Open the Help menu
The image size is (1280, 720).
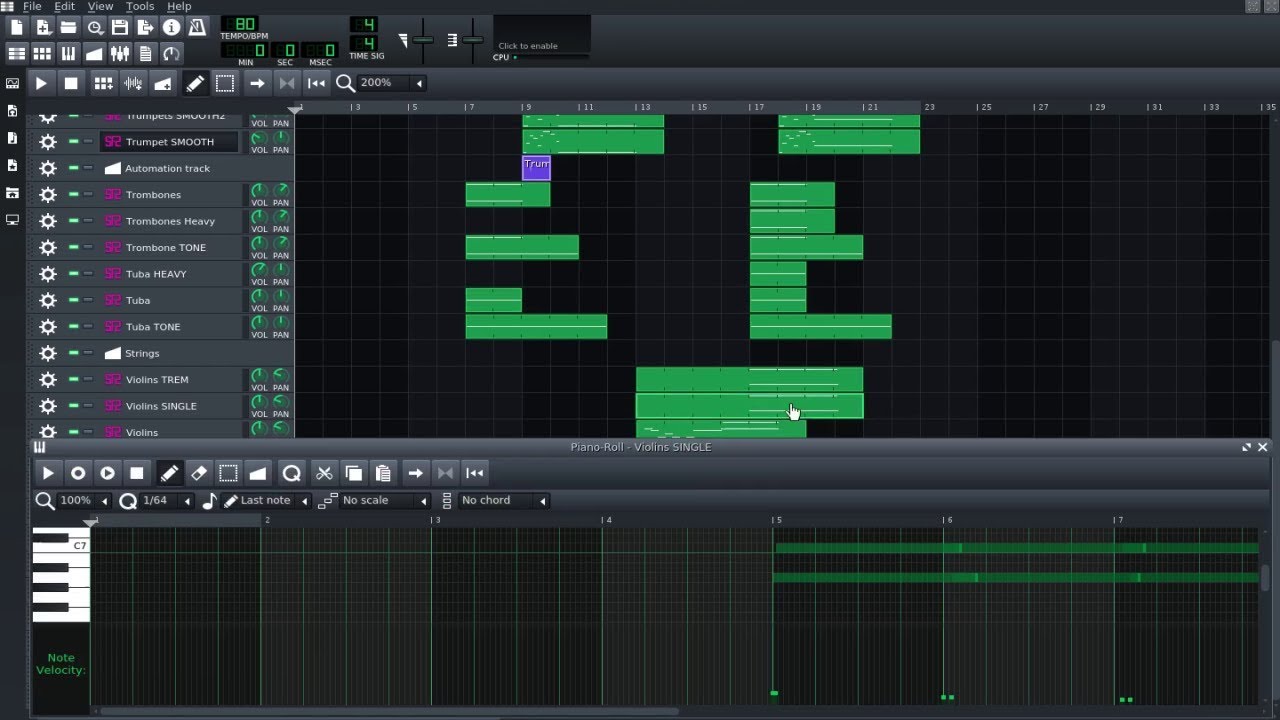coord(179,6)
